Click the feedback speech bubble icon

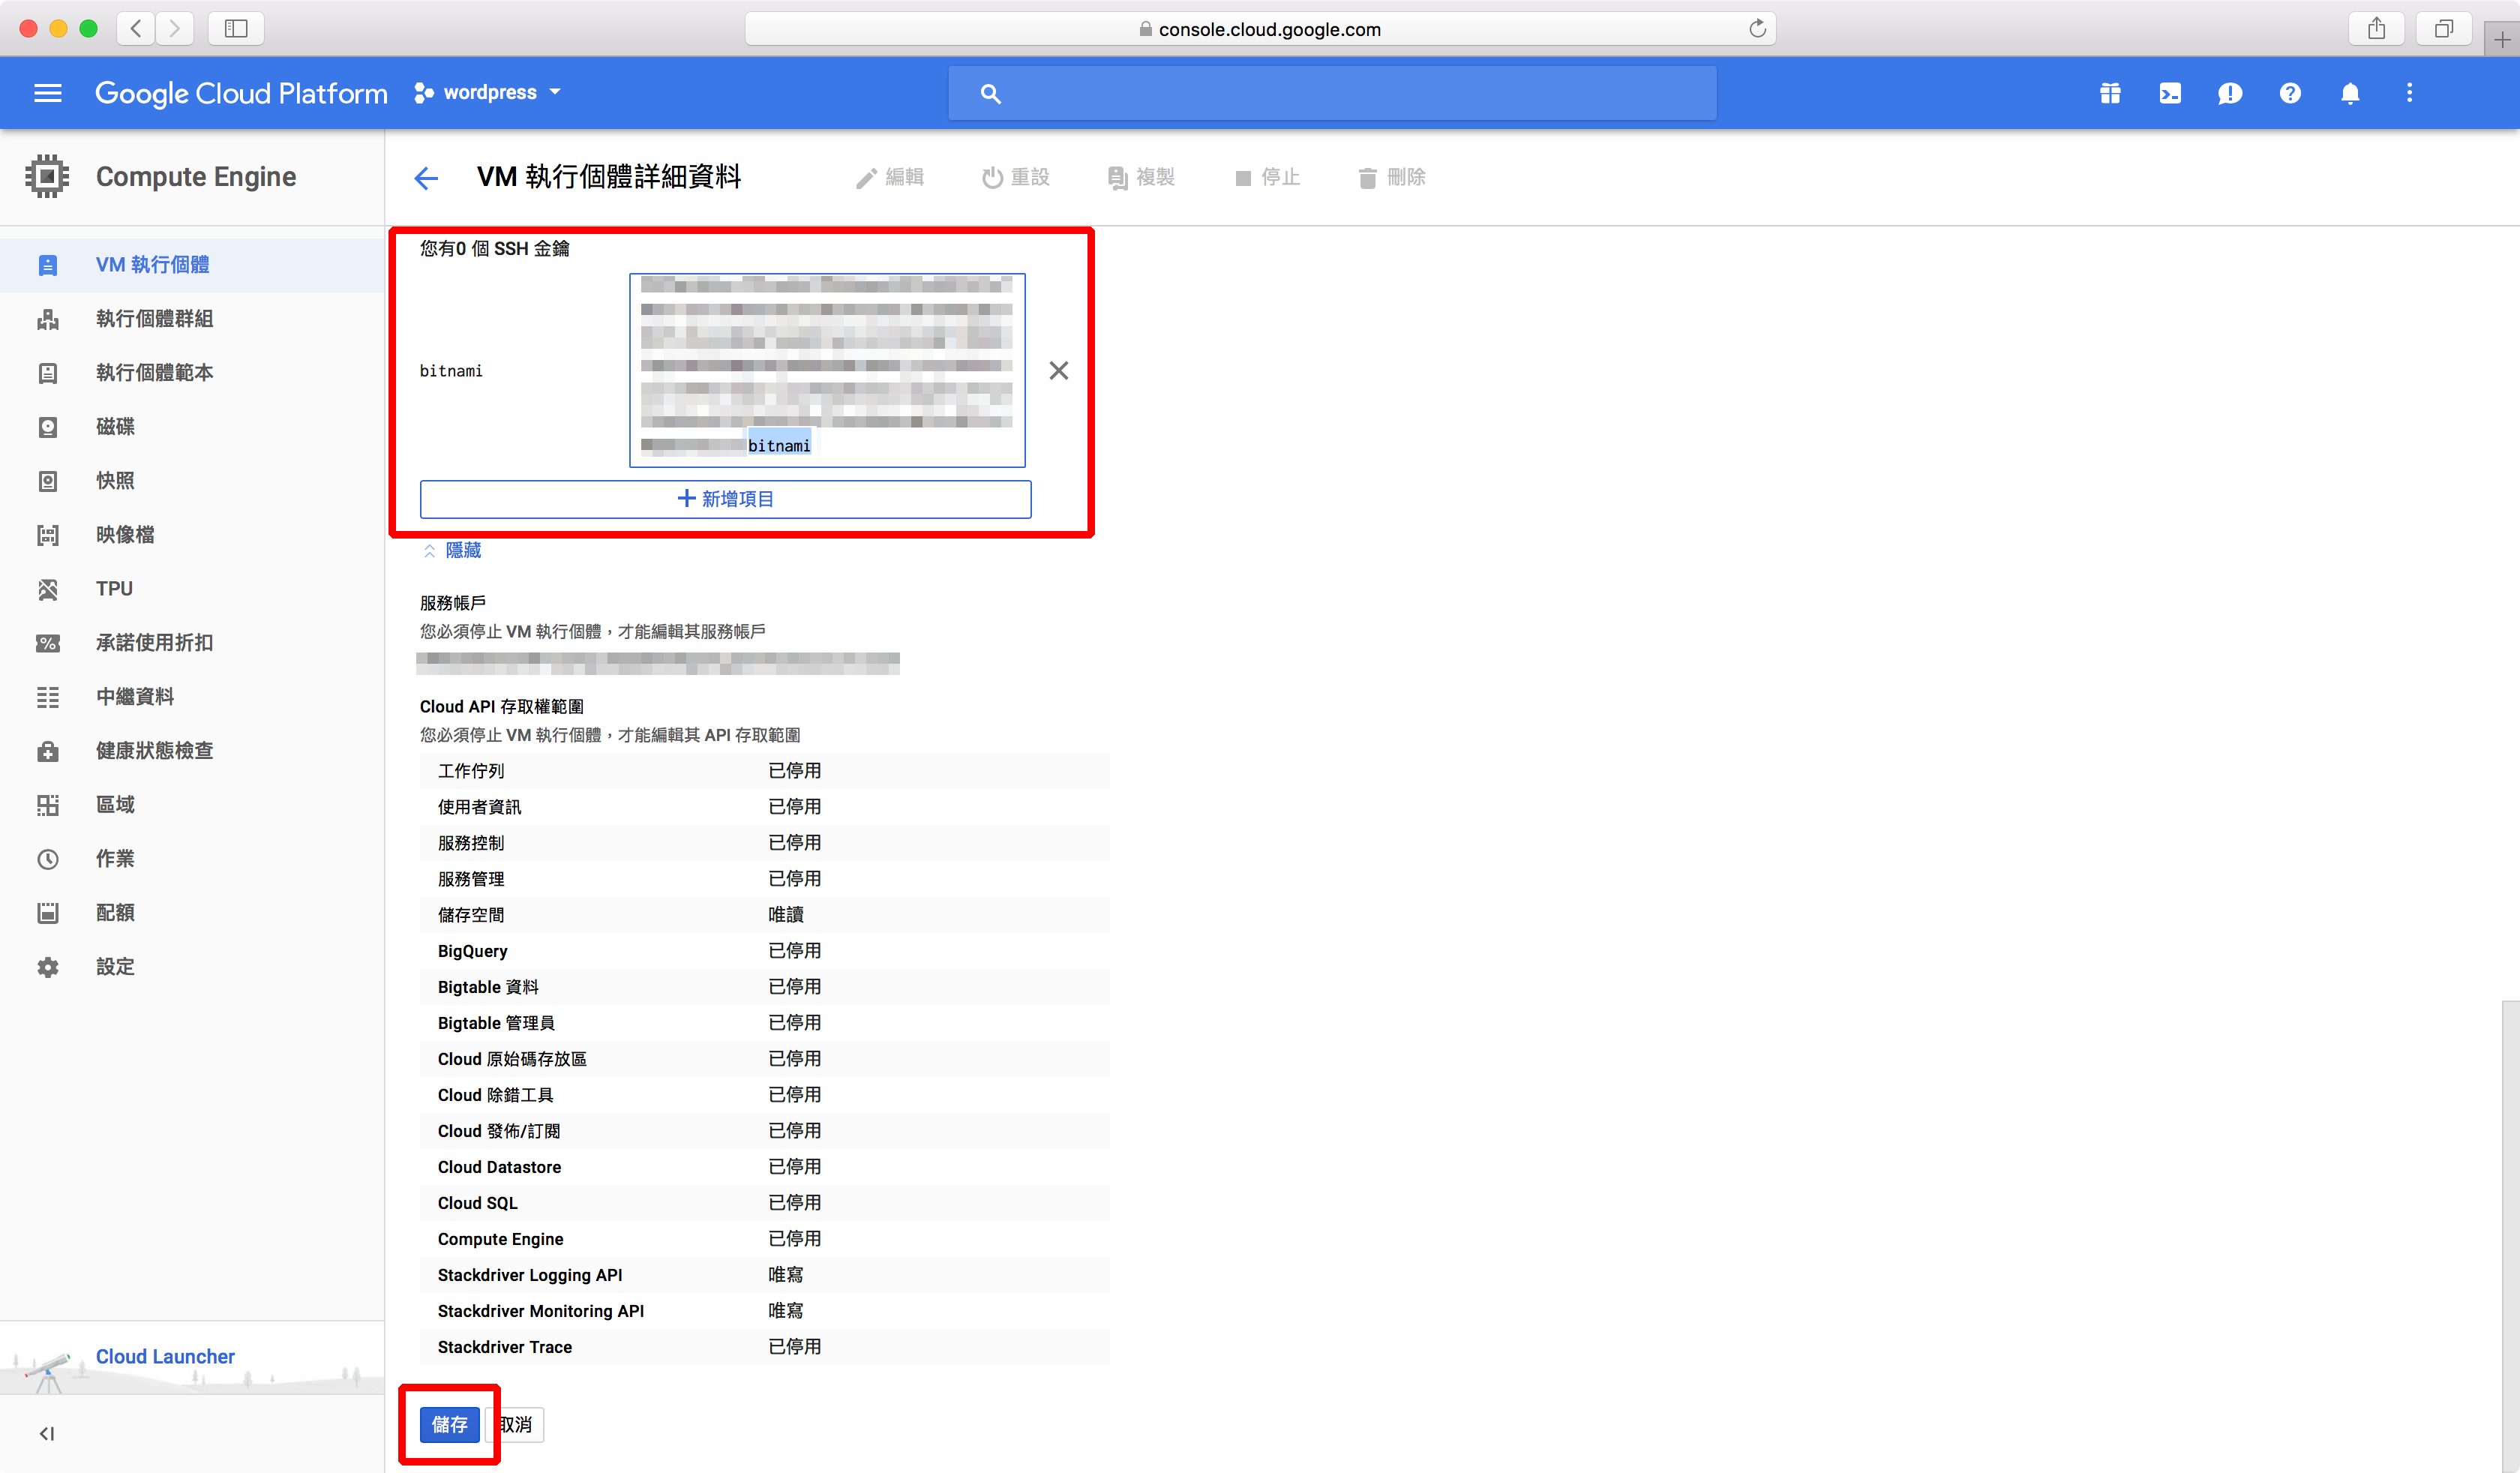(2229, 93)
